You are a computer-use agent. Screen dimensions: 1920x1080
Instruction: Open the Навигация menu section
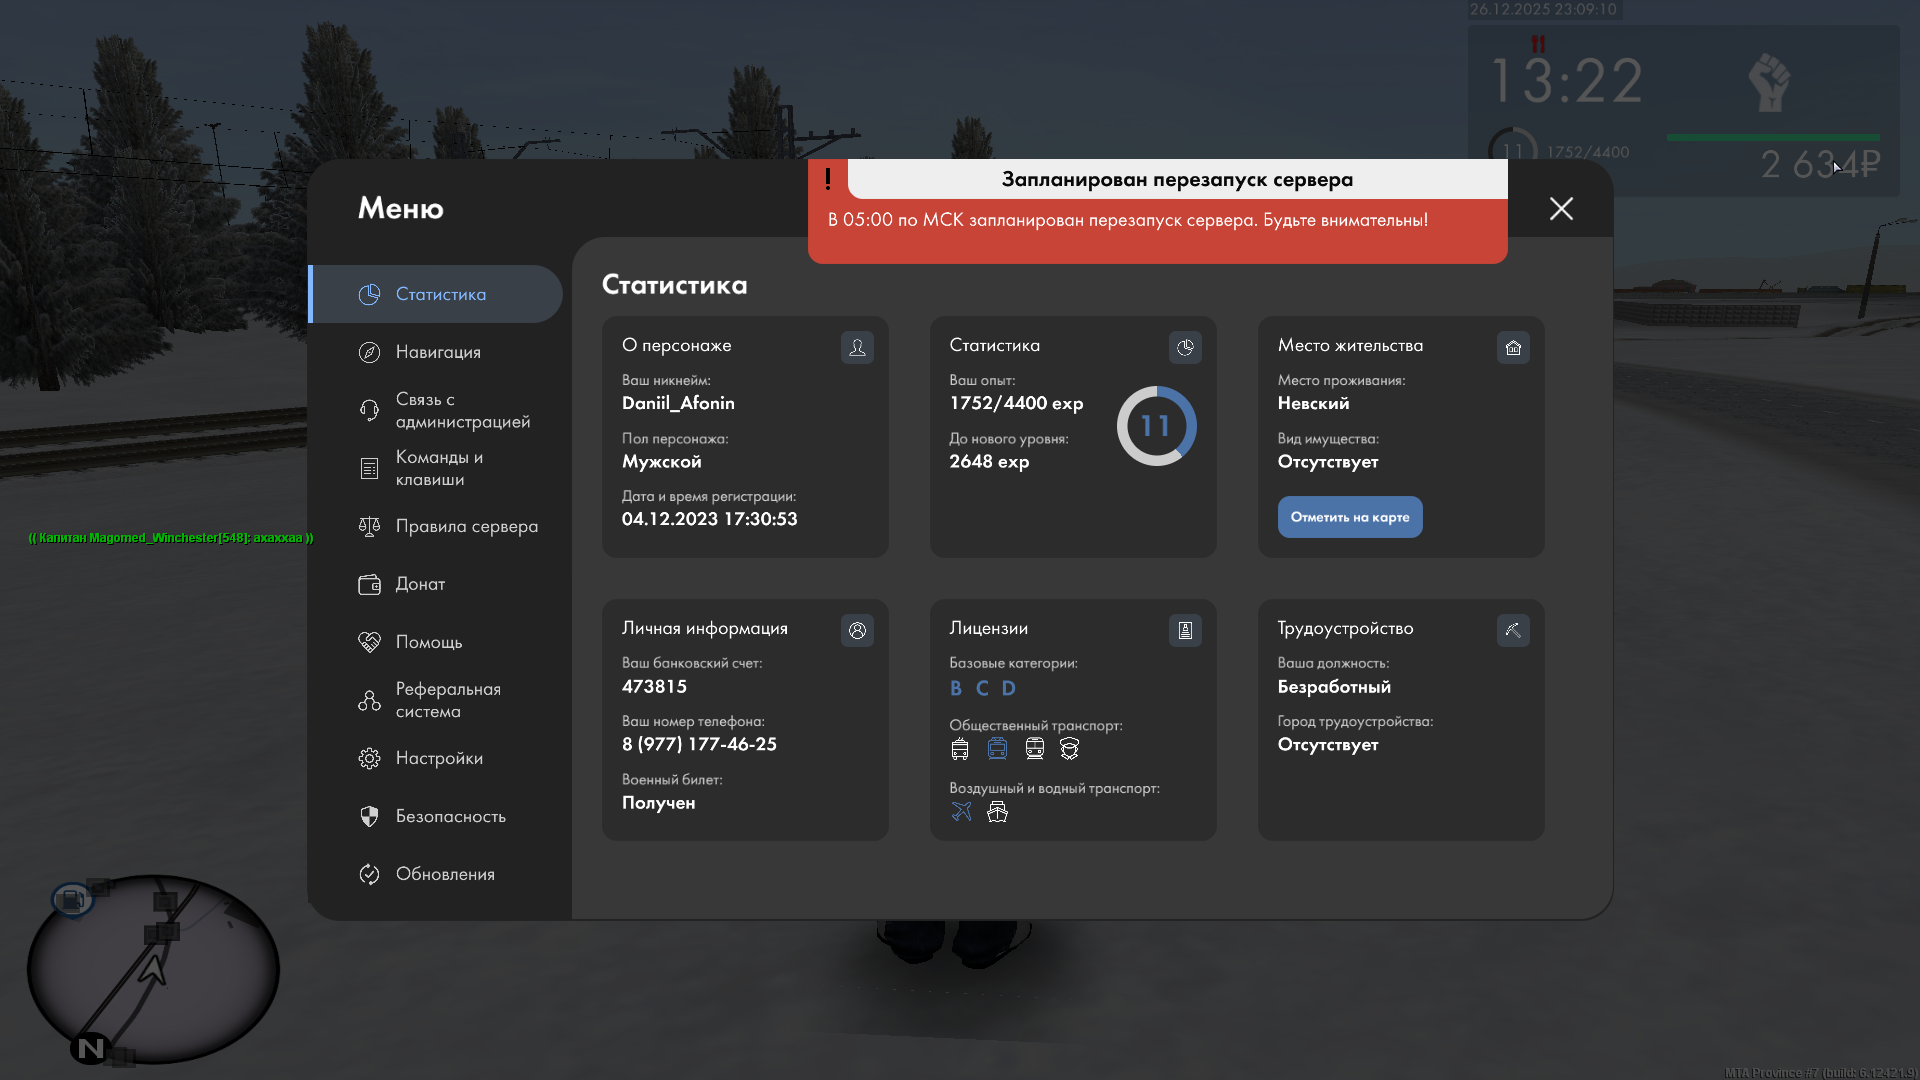tap(438, 352)
